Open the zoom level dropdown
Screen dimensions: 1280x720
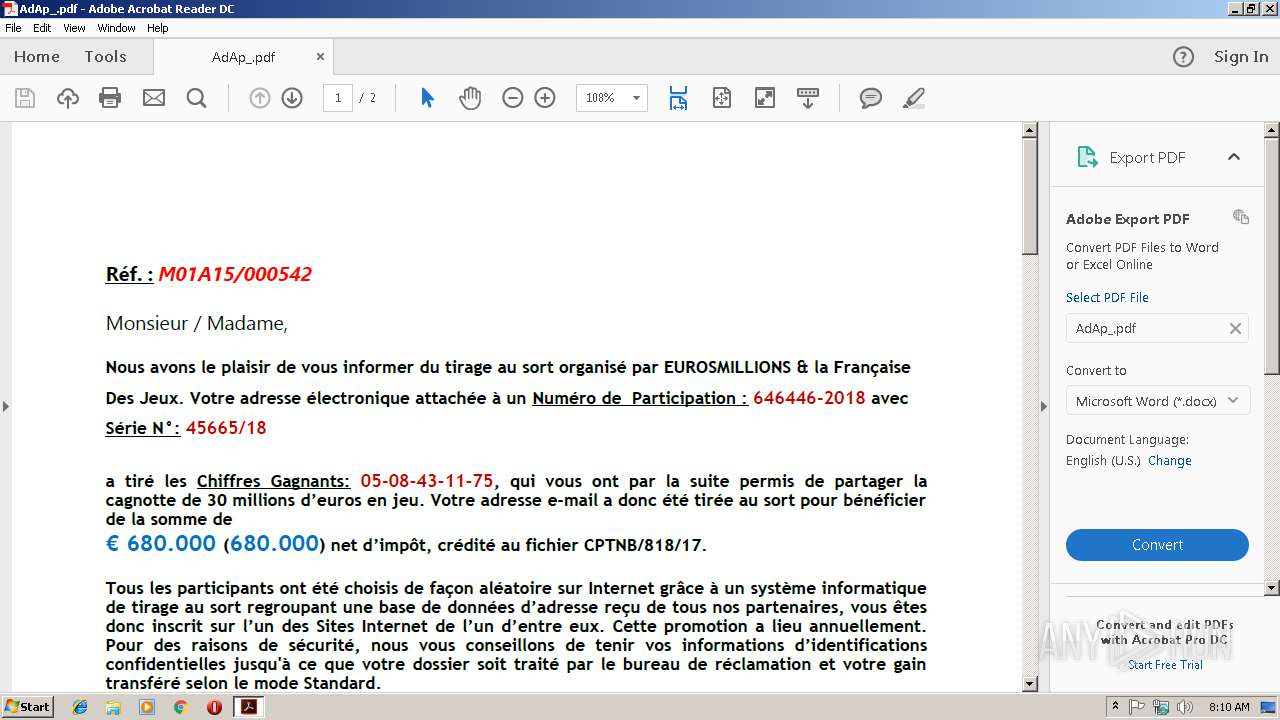point(636,98)
